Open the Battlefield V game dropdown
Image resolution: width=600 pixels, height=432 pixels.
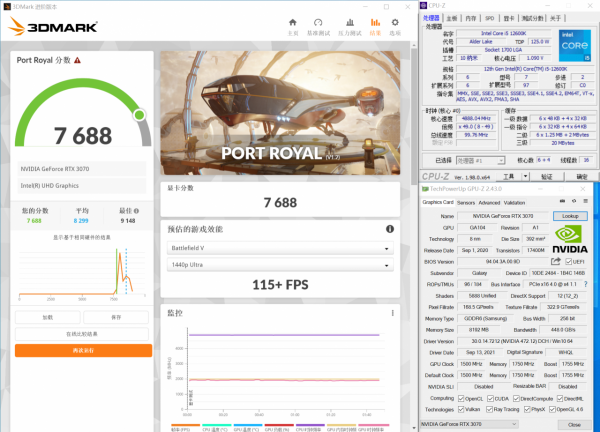click(x=280, y=248)
